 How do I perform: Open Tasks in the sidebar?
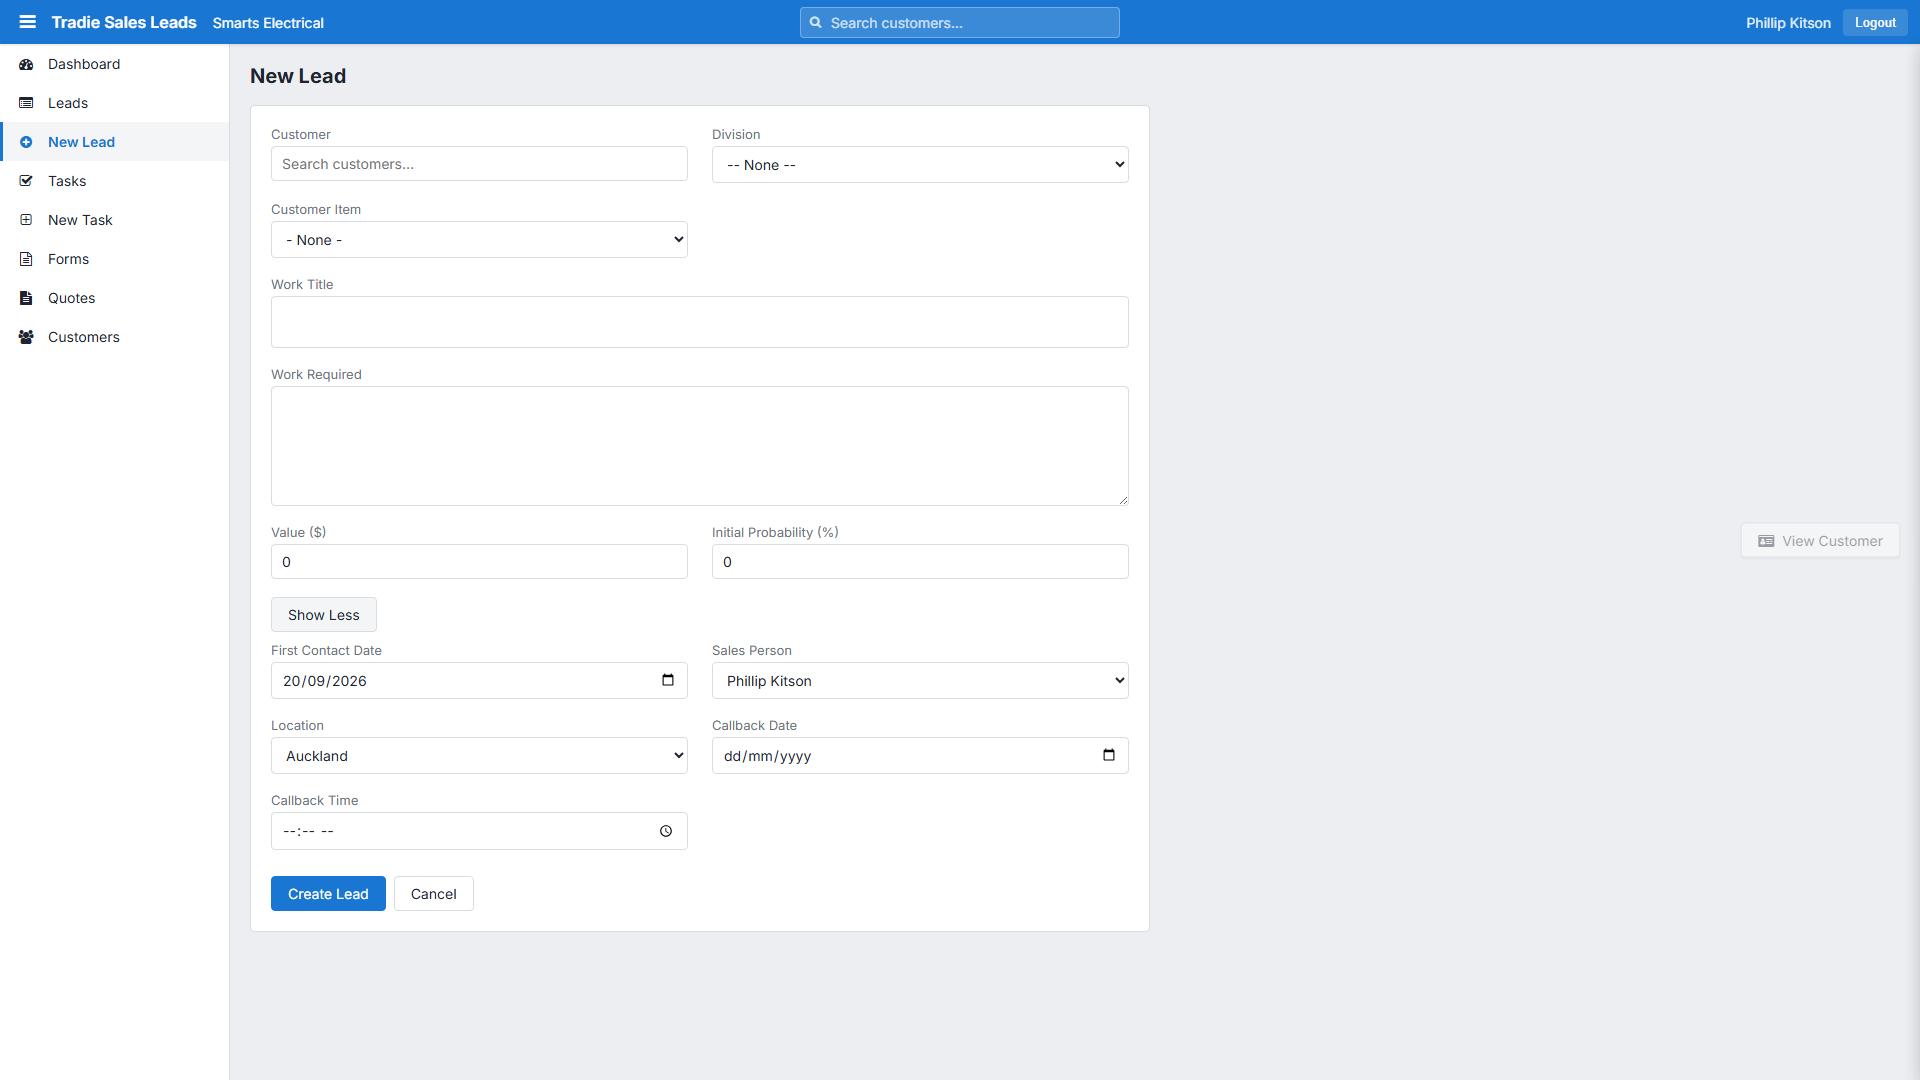[114, 181]
